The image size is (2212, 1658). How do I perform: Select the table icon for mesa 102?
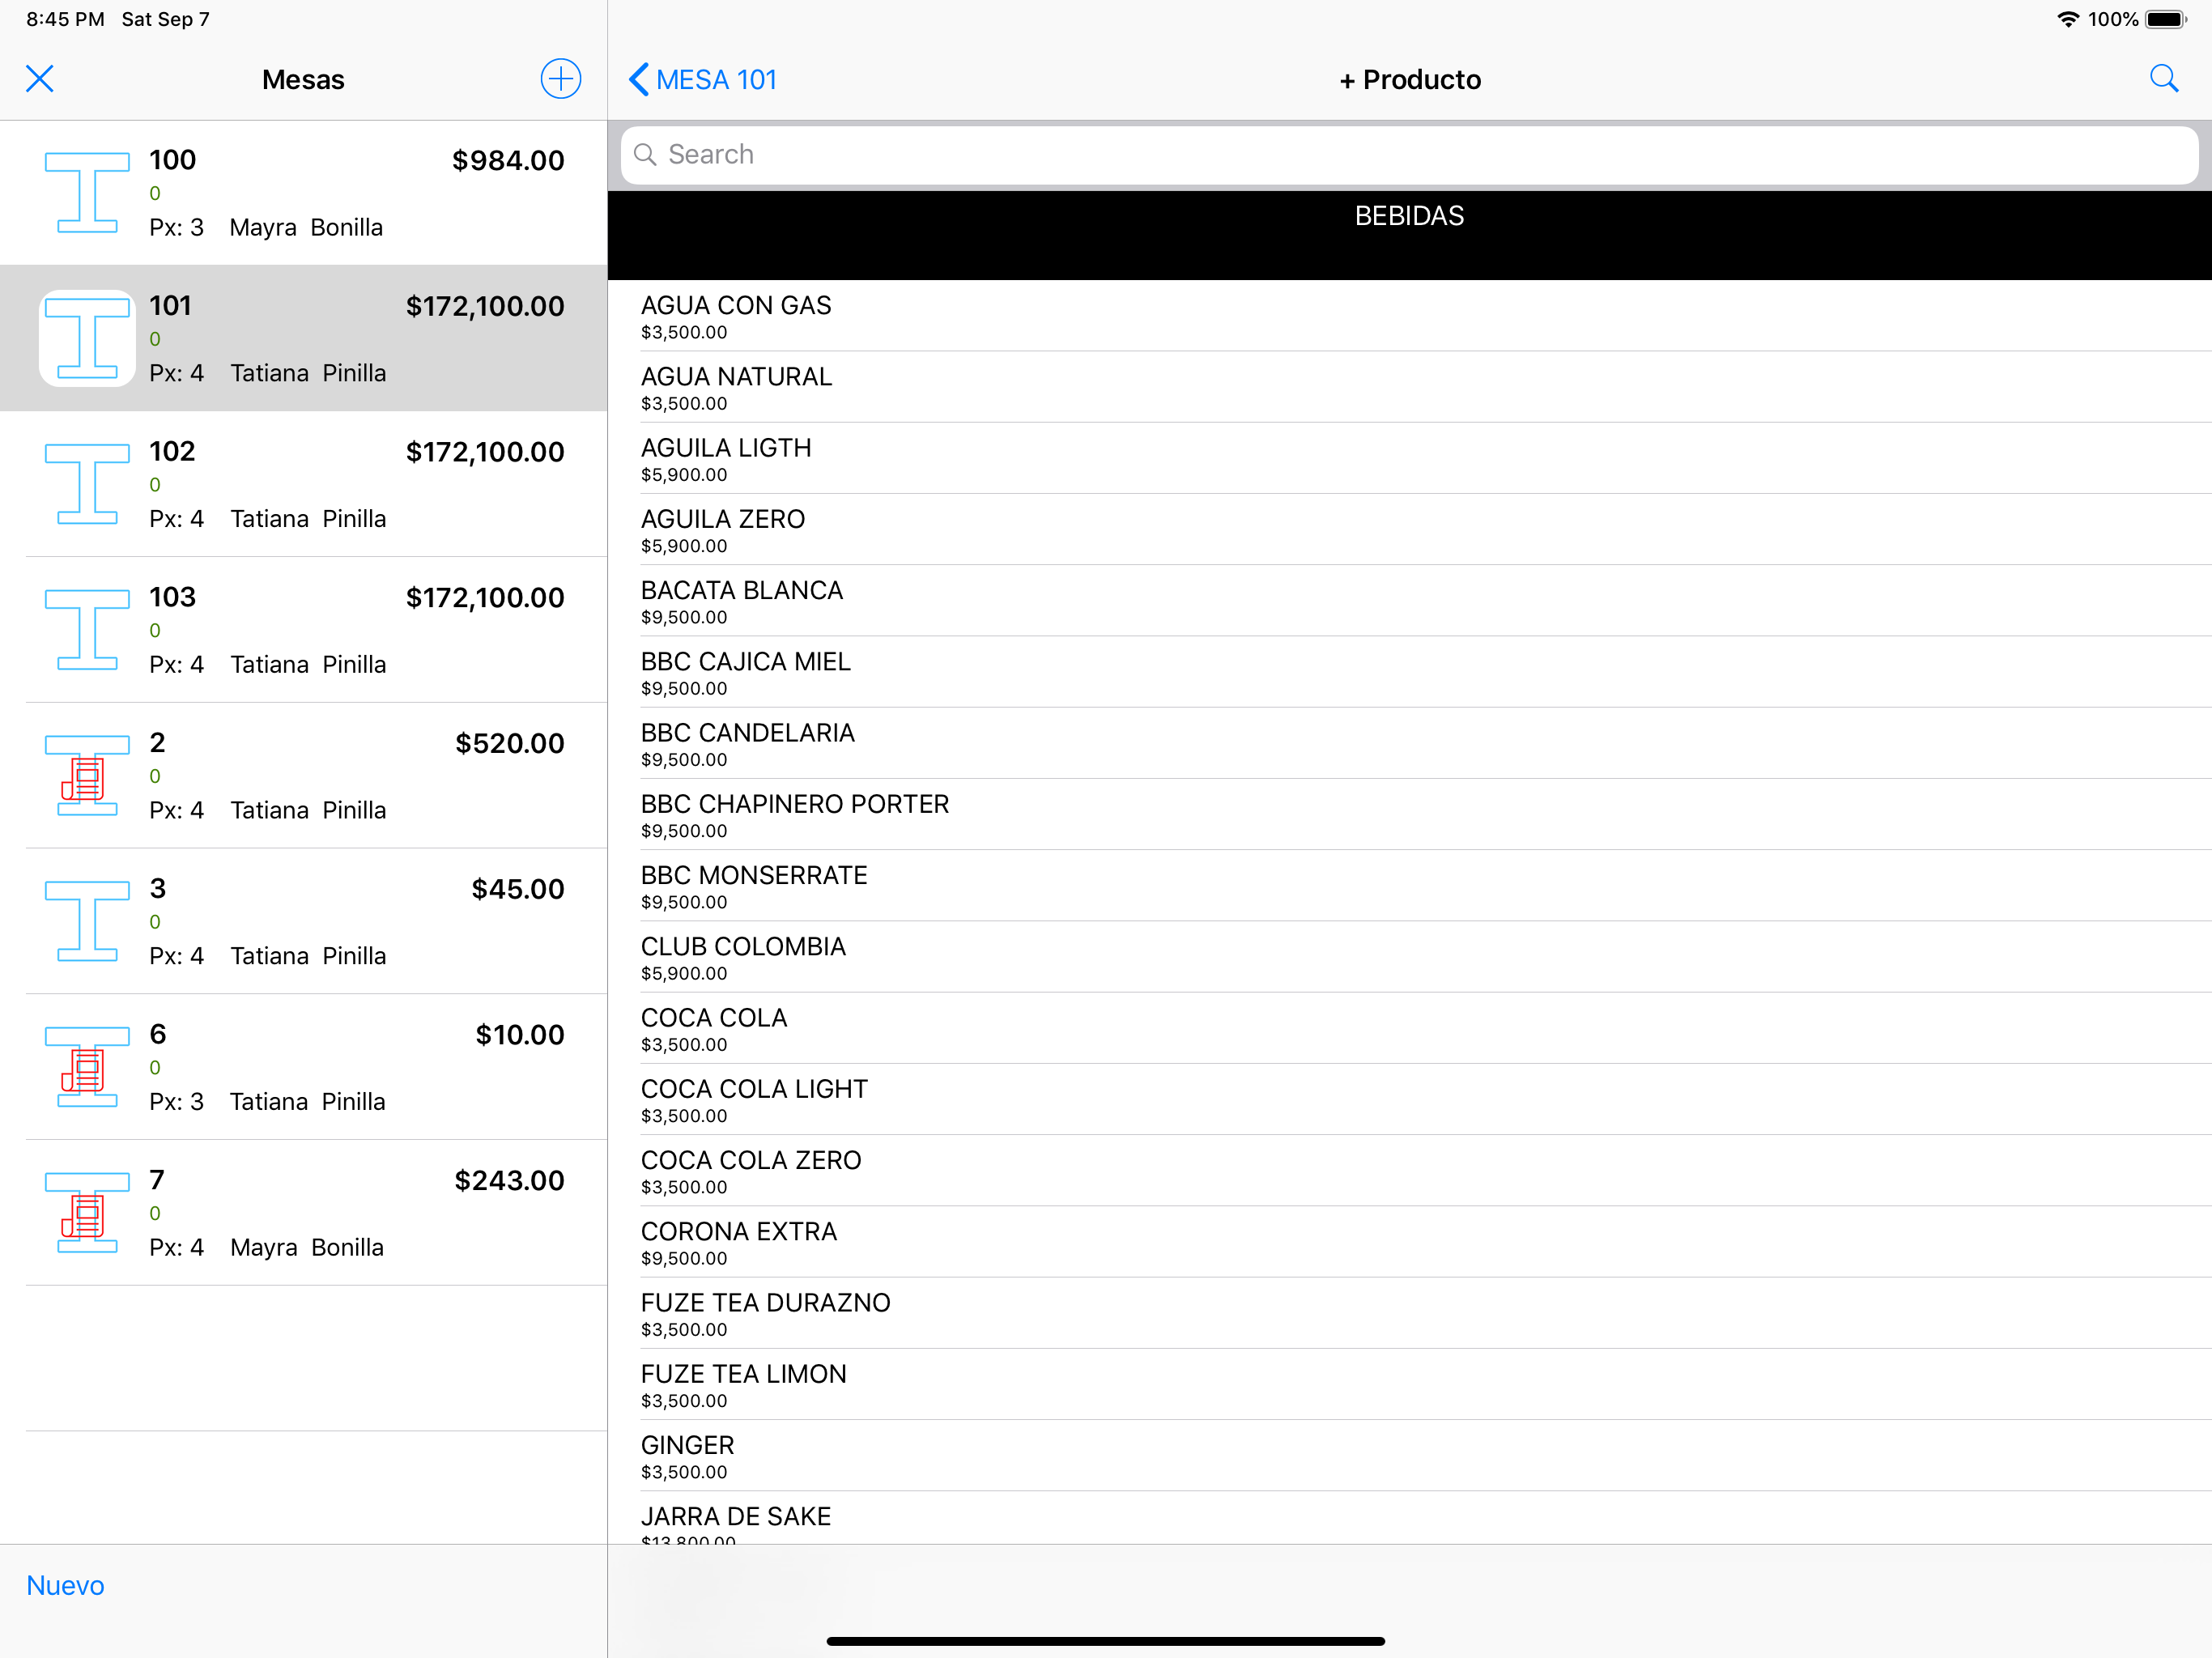point(87,484)
